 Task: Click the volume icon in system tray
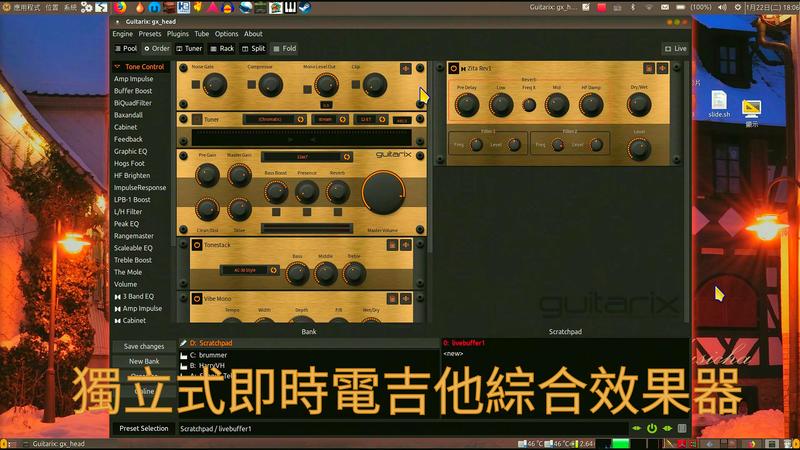point(722,7)
